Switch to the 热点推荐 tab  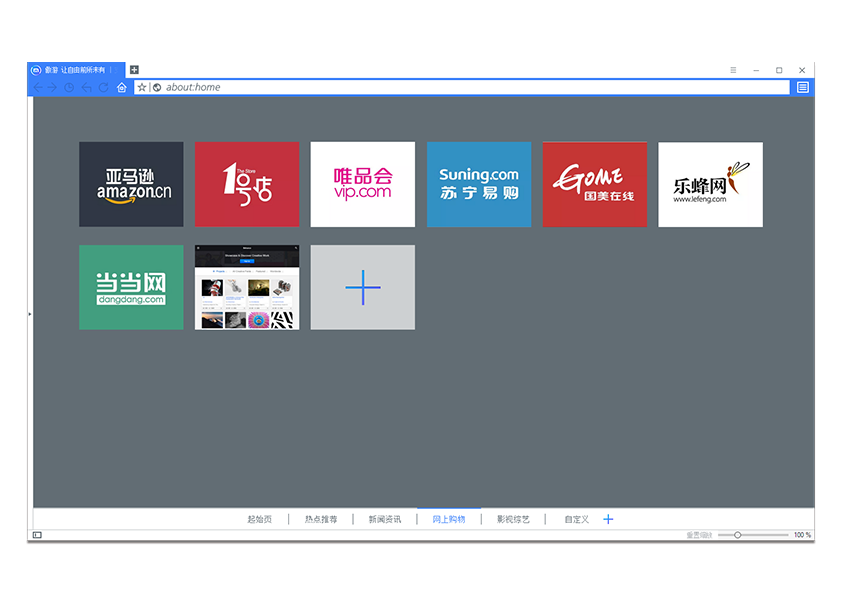321,519
